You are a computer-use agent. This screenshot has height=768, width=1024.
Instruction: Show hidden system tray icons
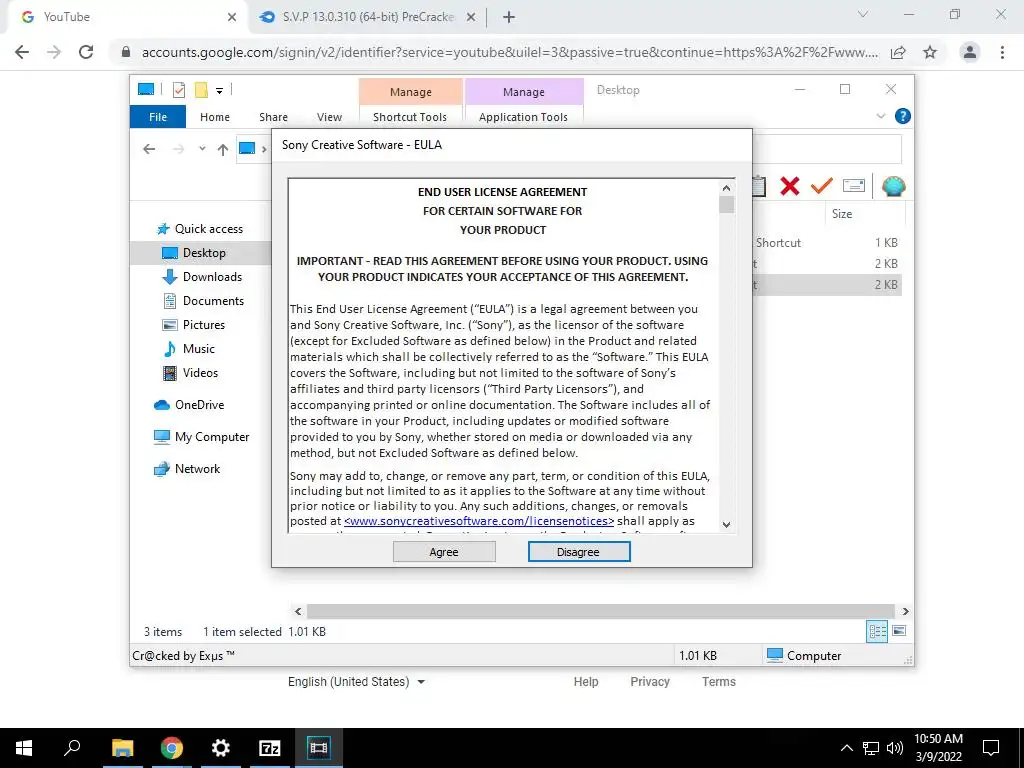tap(846, 748)
